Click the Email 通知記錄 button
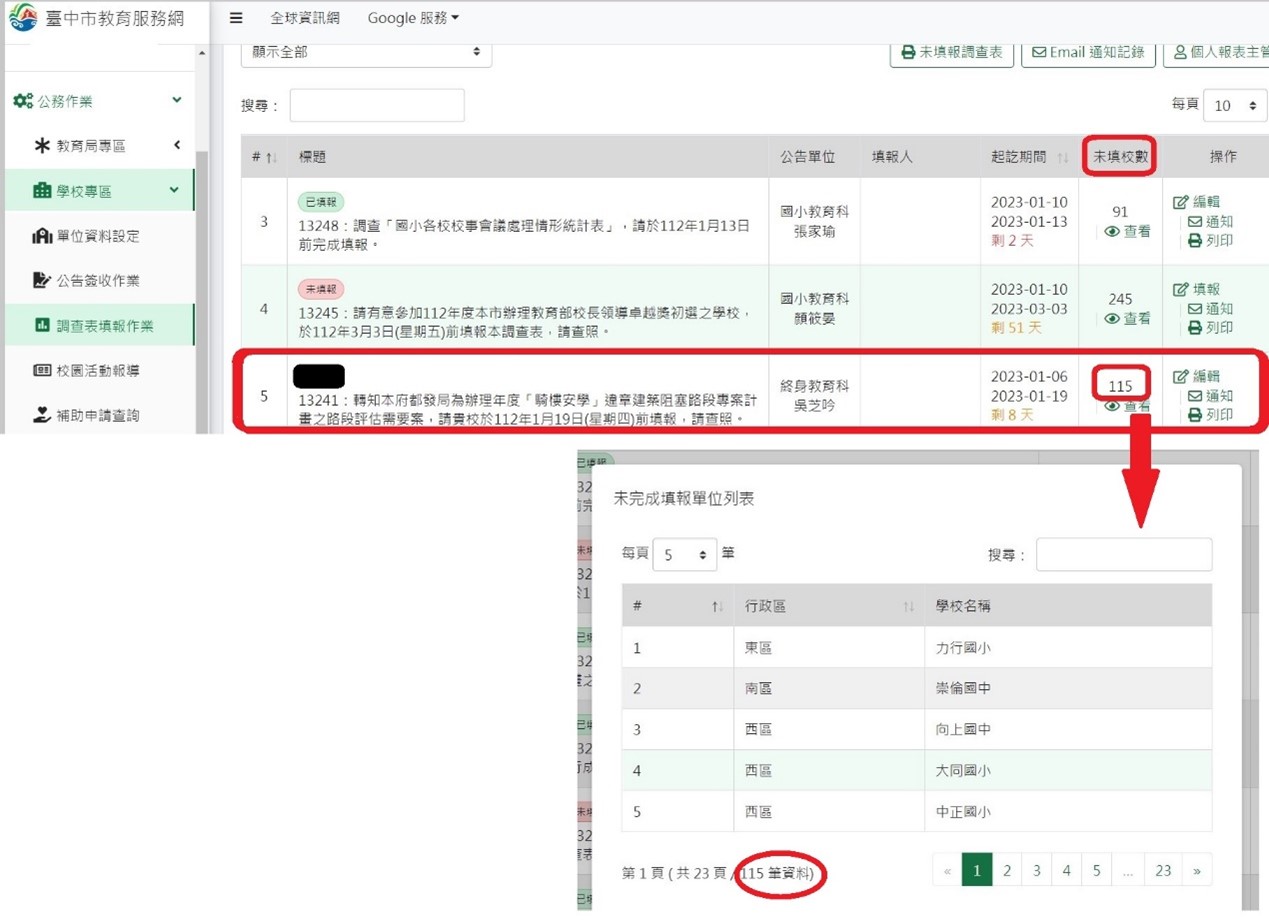The height and width of the screenshot is (921, 1269). pyautogui.click(x=1088, y=52)
